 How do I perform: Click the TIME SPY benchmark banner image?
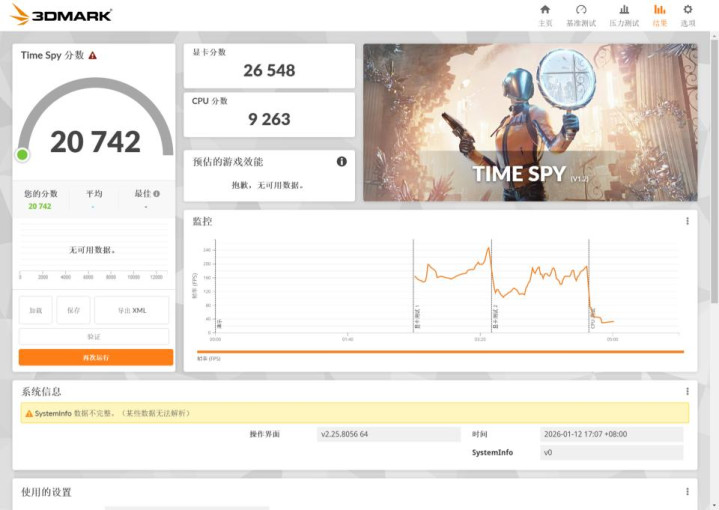pos(530,122)
